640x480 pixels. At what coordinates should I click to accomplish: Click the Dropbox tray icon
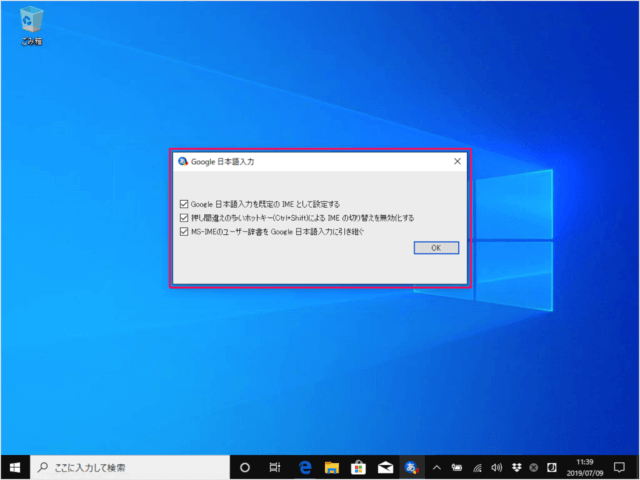click(516, 467)
